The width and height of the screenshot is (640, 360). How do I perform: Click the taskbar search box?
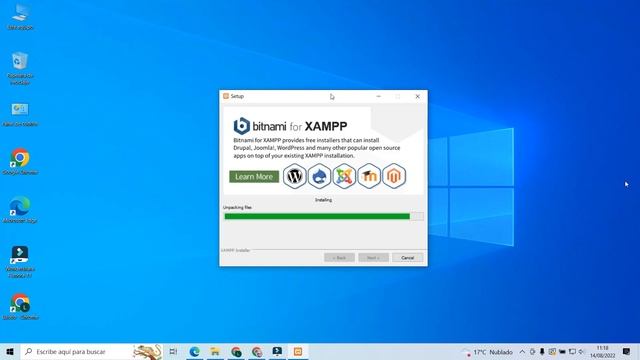91,351
